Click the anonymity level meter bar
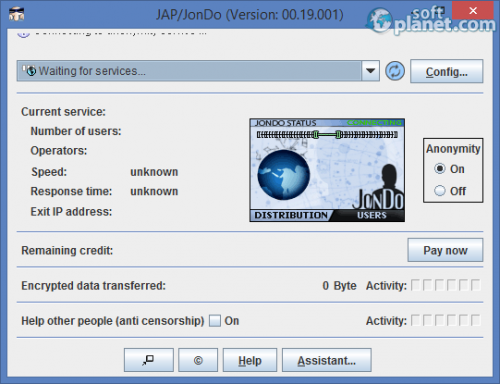The height and width of the screenshot is (384, 500). pyautogui.click(x=327, y=135)
